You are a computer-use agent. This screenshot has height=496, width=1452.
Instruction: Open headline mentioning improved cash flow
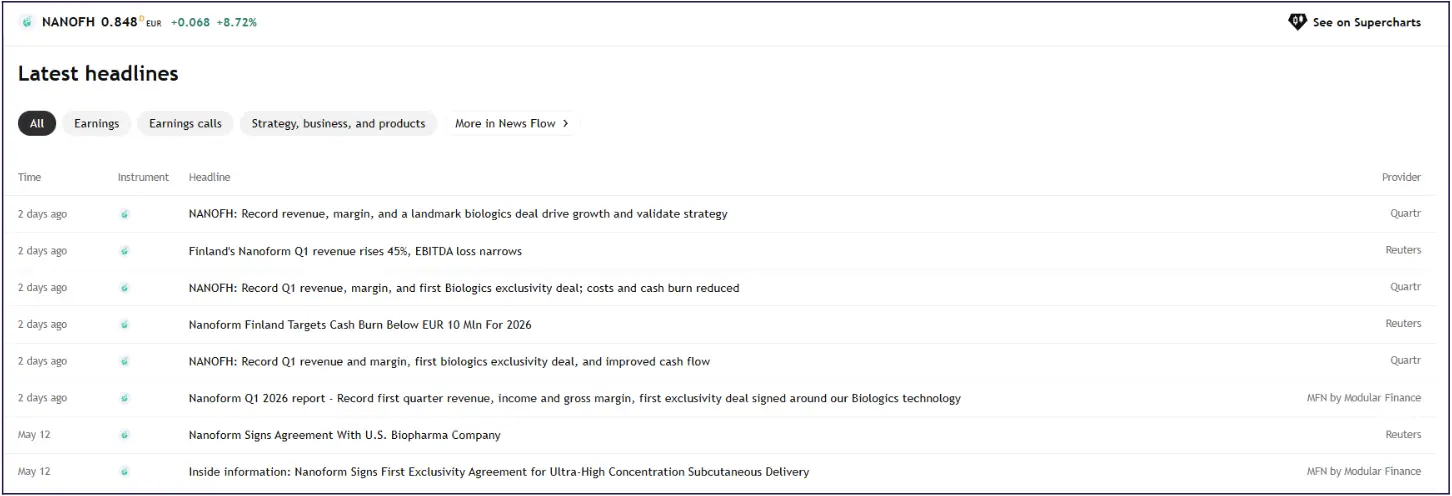click(x=449, y=361)
